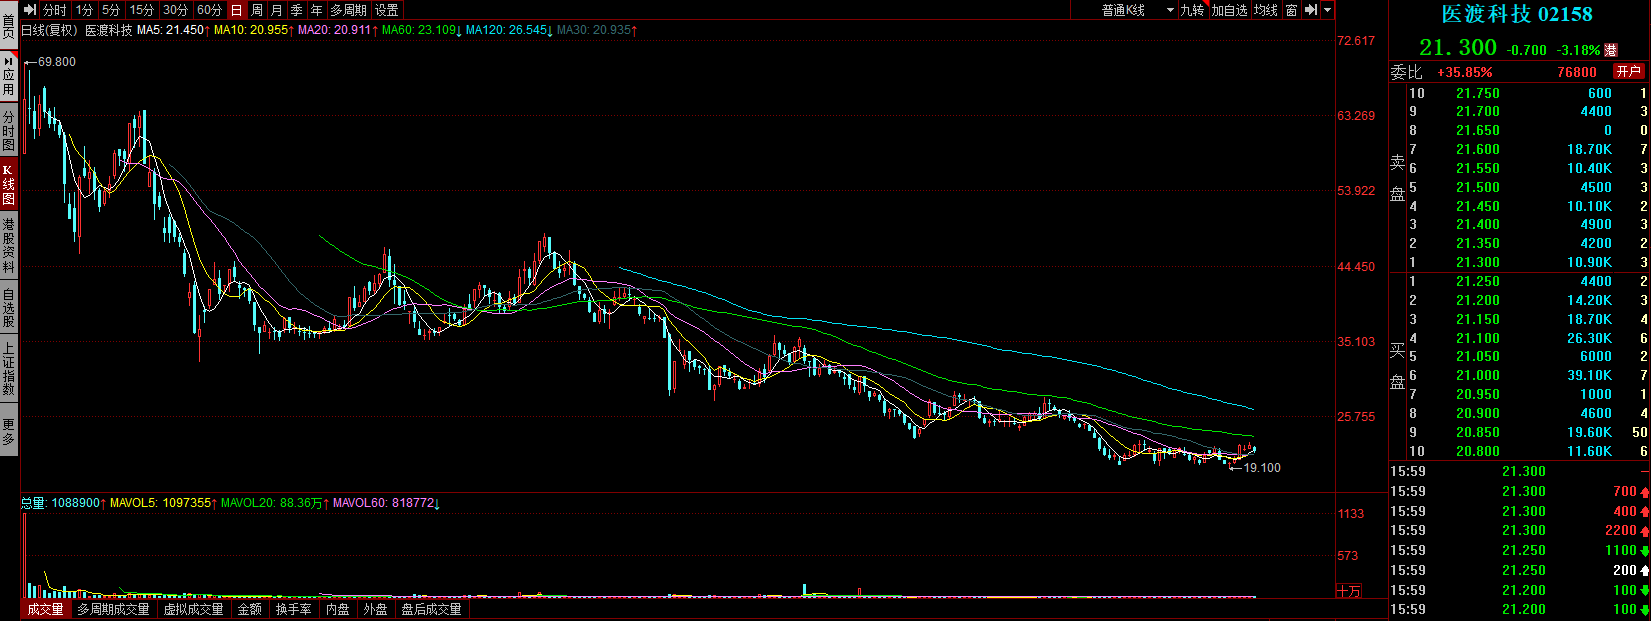Expand the 更多 sidebar section
The width and height of the screenshot is (1651, 621).
(x=9, y=431)
